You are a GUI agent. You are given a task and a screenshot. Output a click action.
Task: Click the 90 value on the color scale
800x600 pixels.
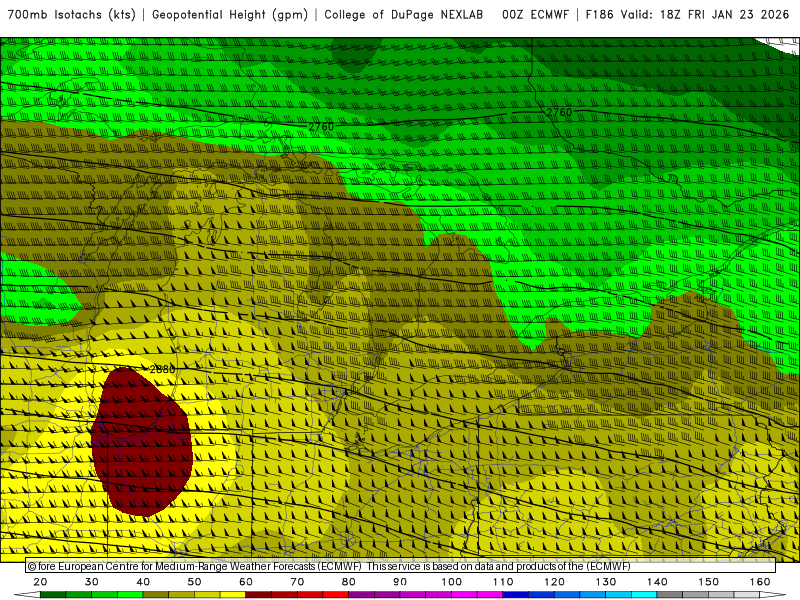tap(400, 582)
